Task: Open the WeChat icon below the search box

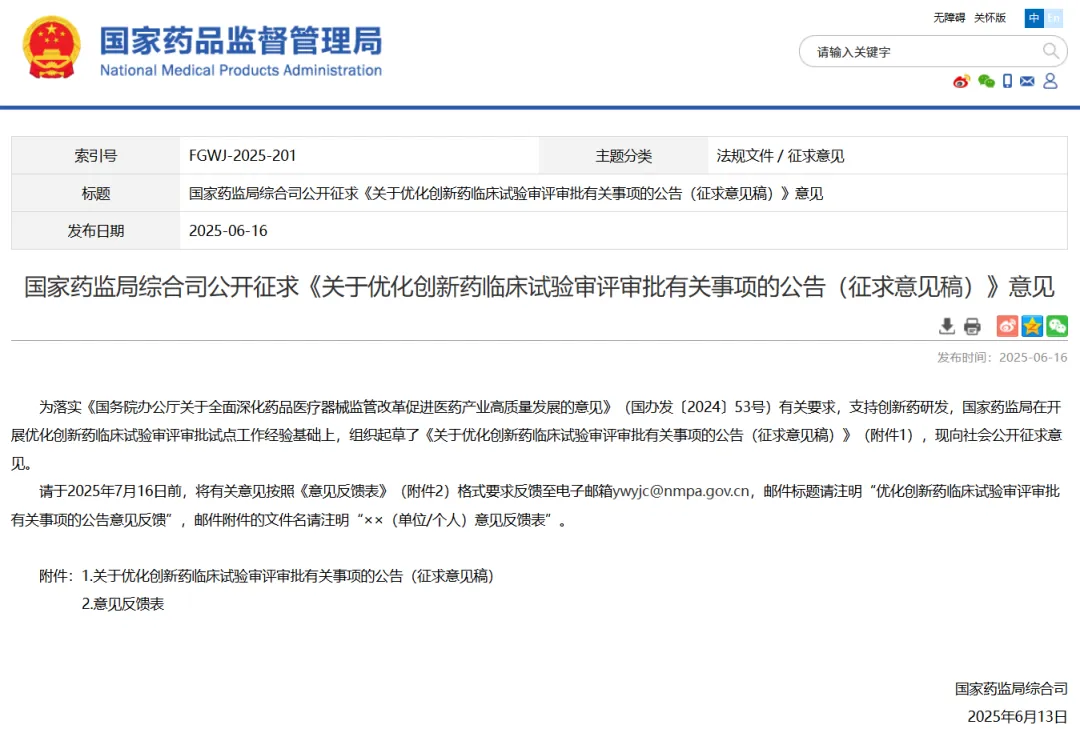Action: (986, 81)
